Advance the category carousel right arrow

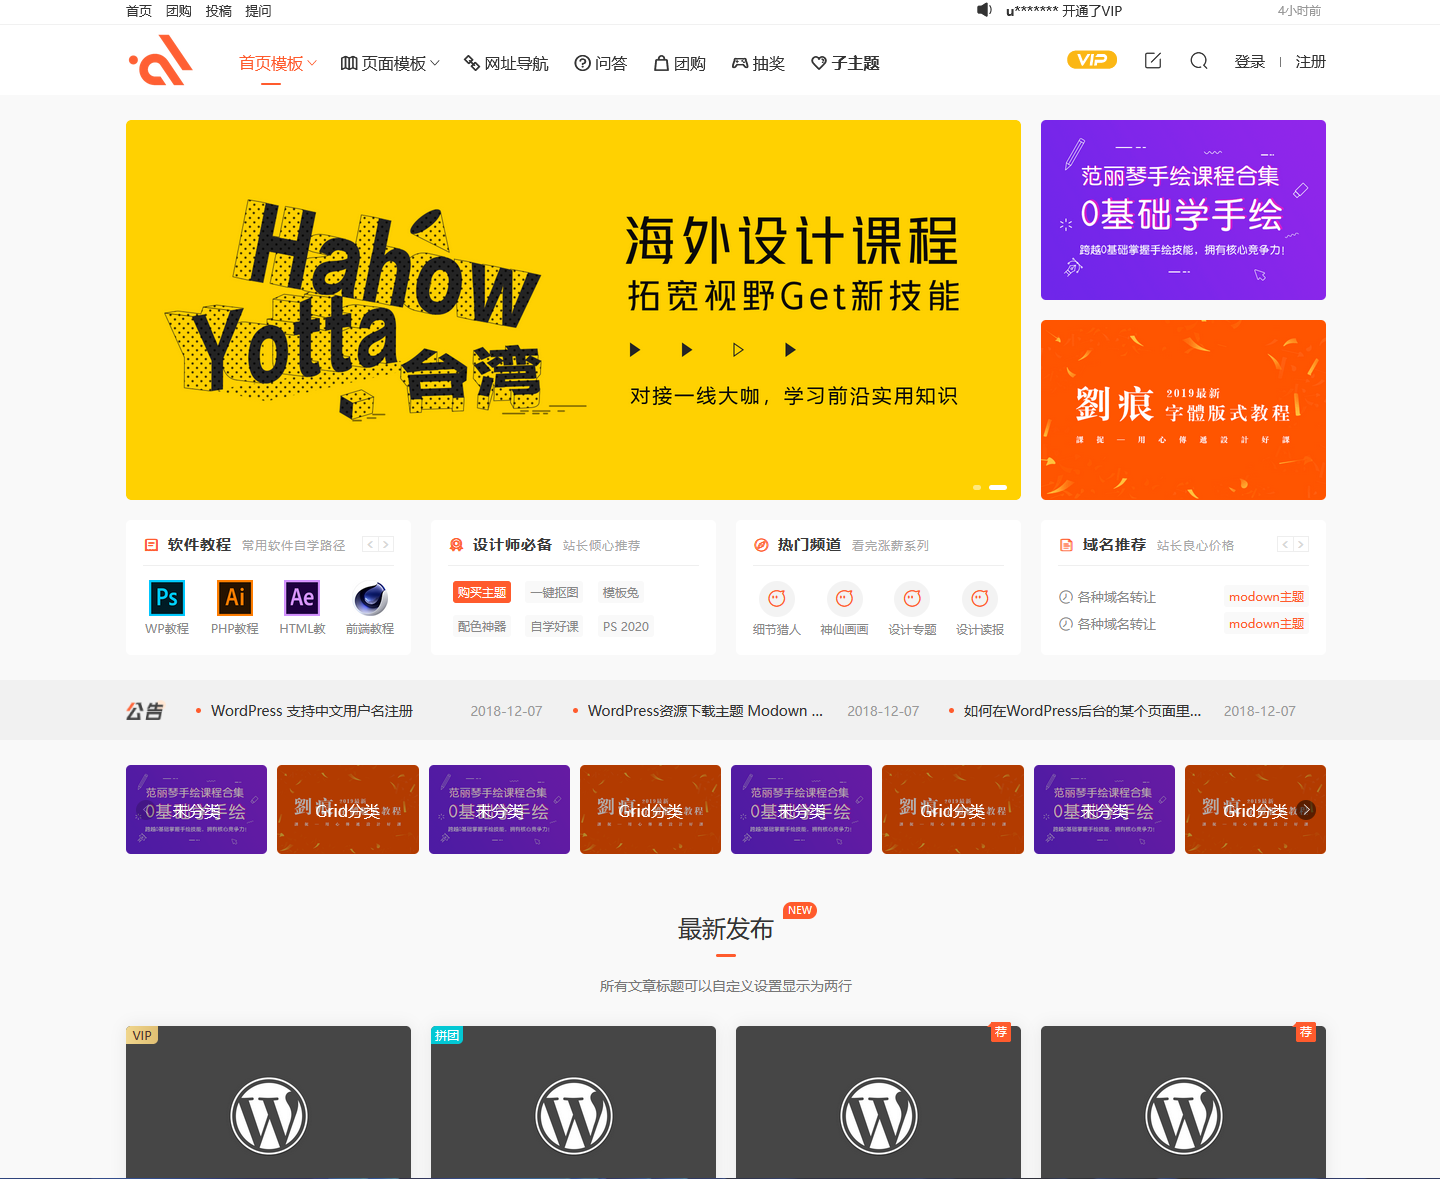click(1306, 810)
